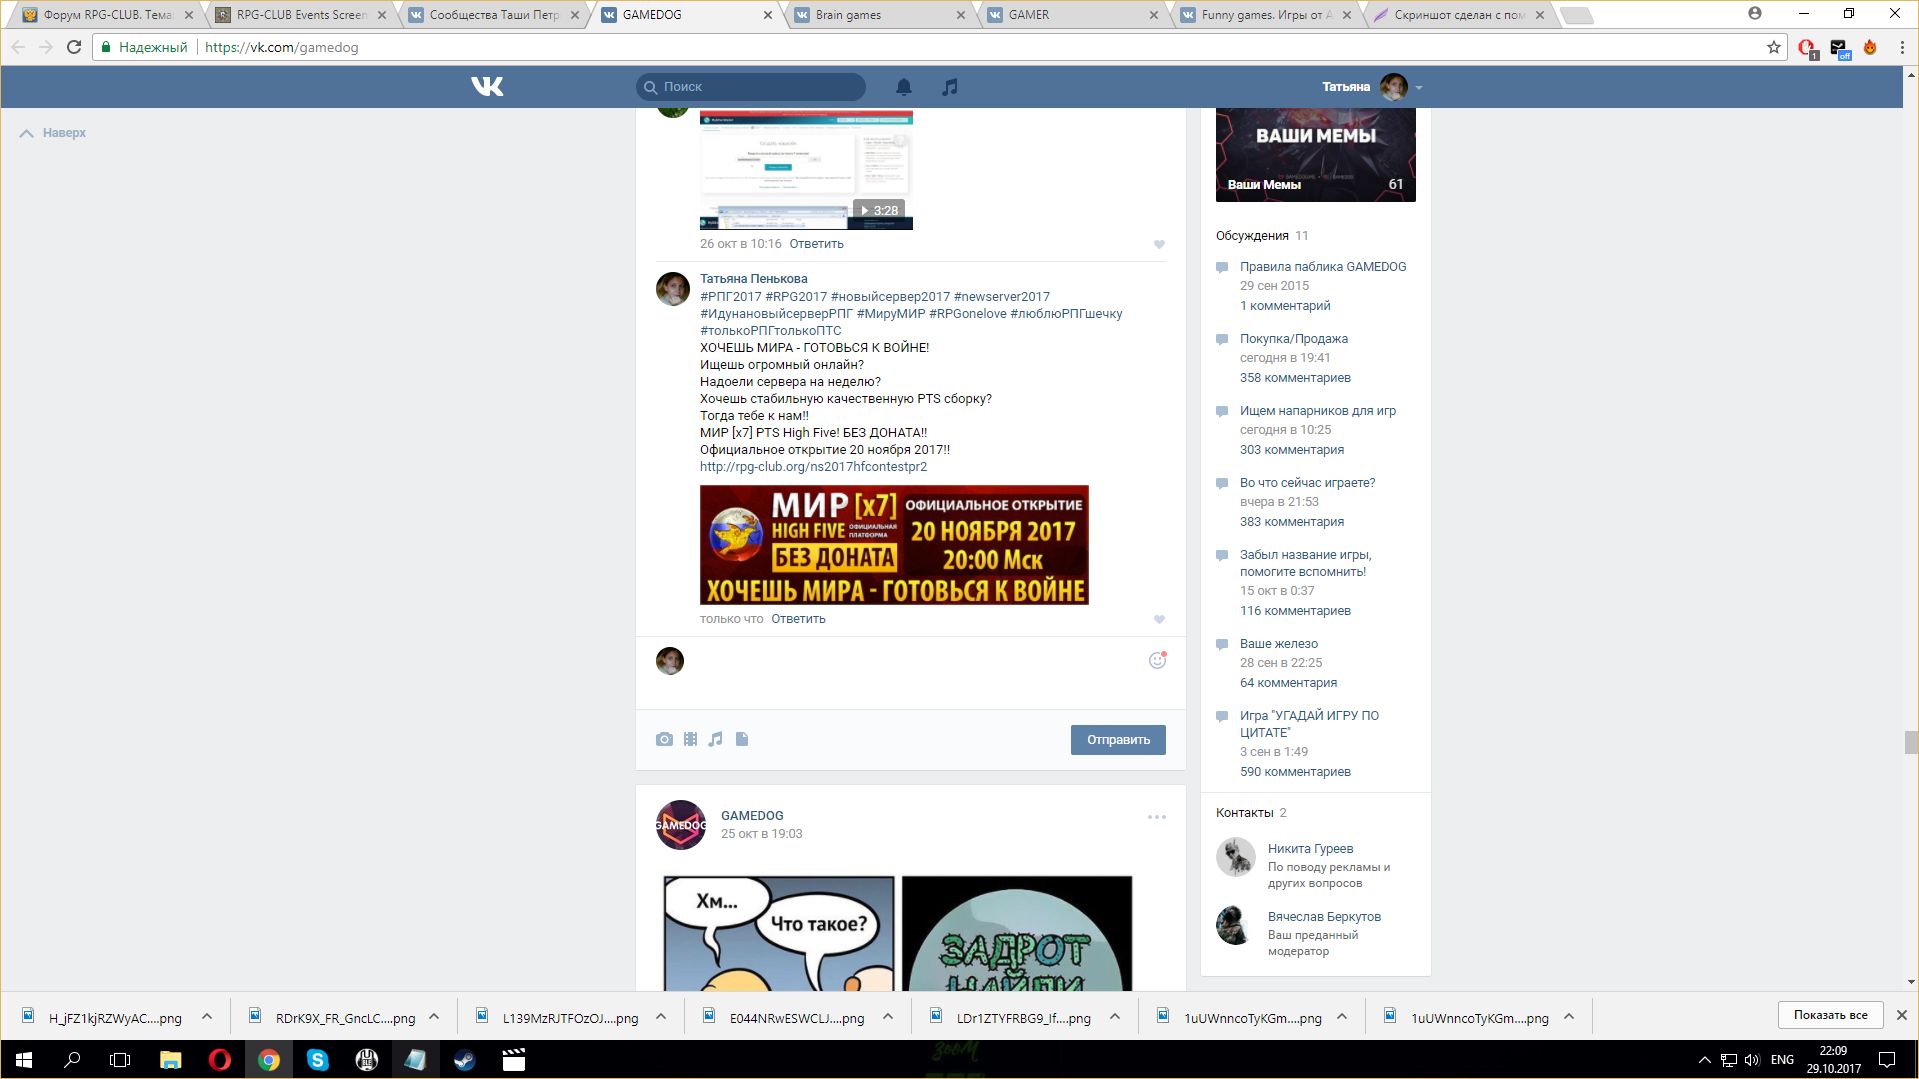Switch to the Brain games tab
Screen dimensions: 1919x1079
click(880, 15)
